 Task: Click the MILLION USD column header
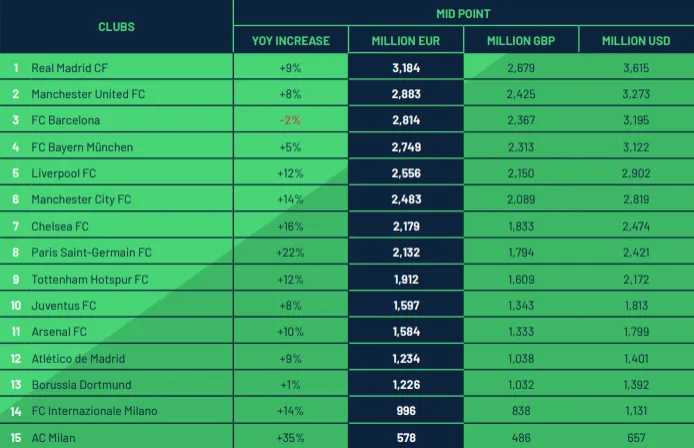636,41
